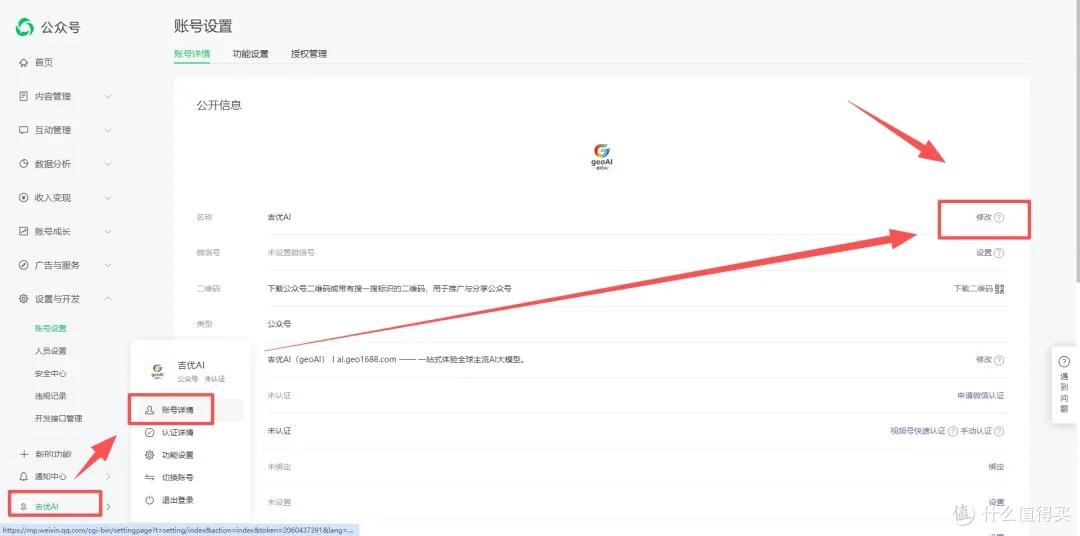Image resolution: width=1080 pixels, height=536 pixels.
Task: Click the 互动管理 chat icon
Action: 23,130
